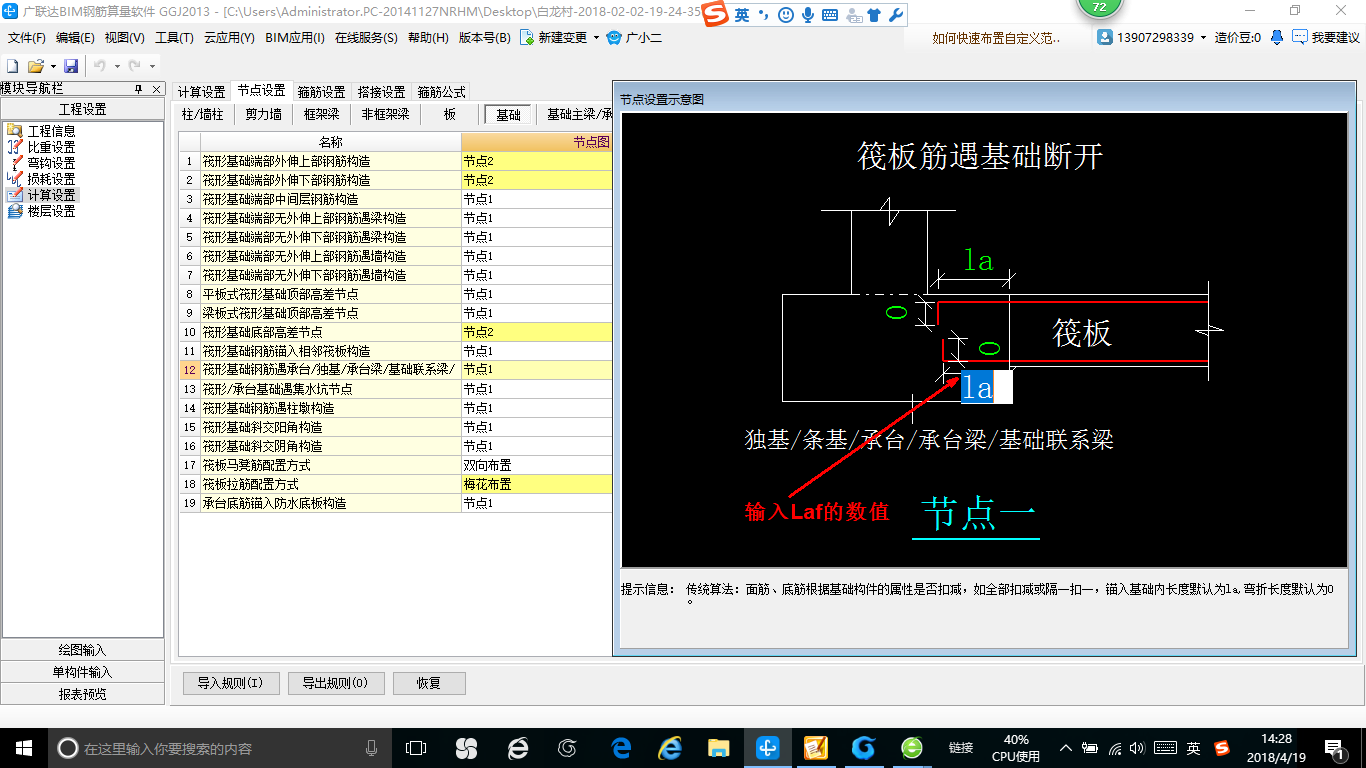Click the Redo arrow icon

(135, 66)
